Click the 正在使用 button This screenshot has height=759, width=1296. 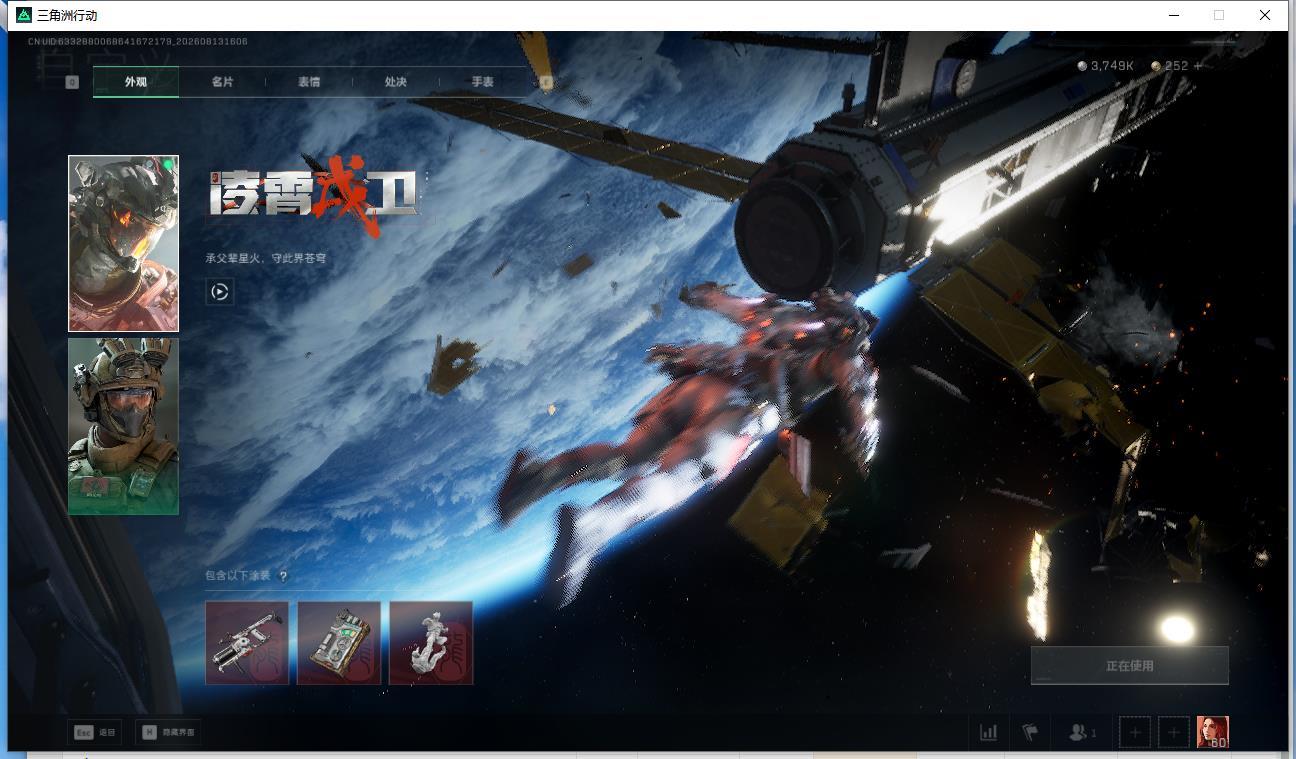click(x=1130, y=665)
